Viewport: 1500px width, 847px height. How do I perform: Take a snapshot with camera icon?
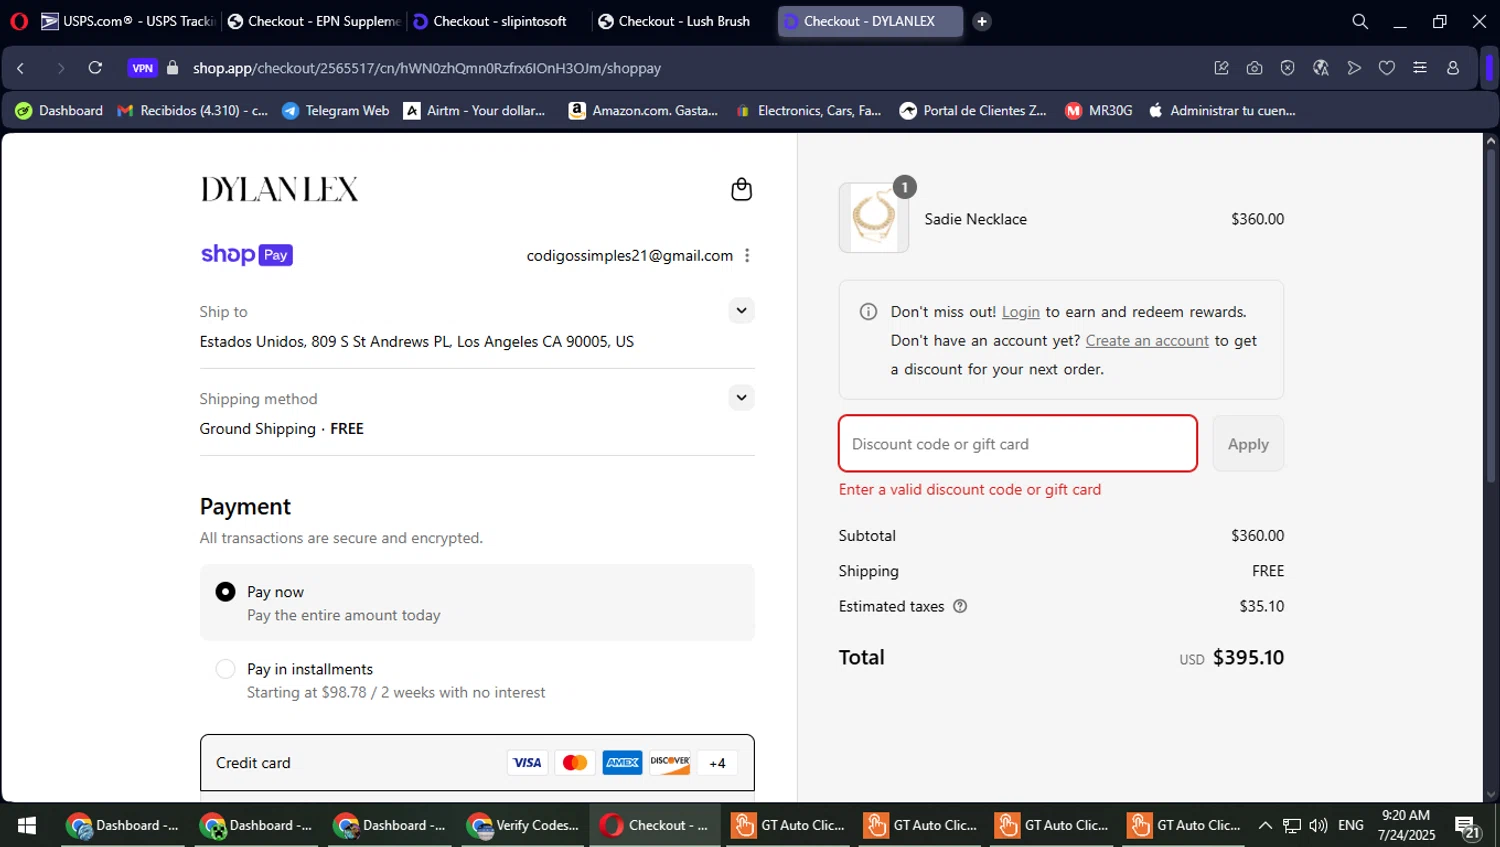pos(1254,68)
